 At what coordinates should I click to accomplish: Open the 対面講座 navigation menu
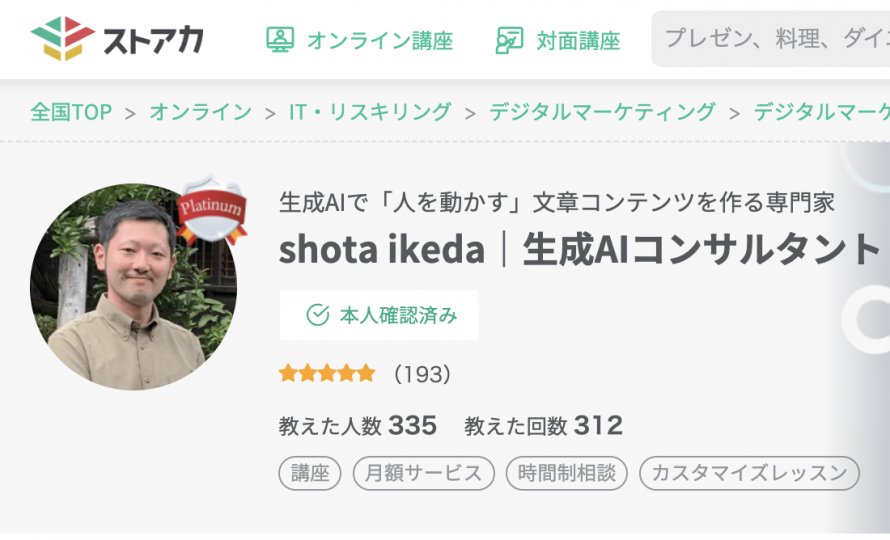tap(578, 41)
